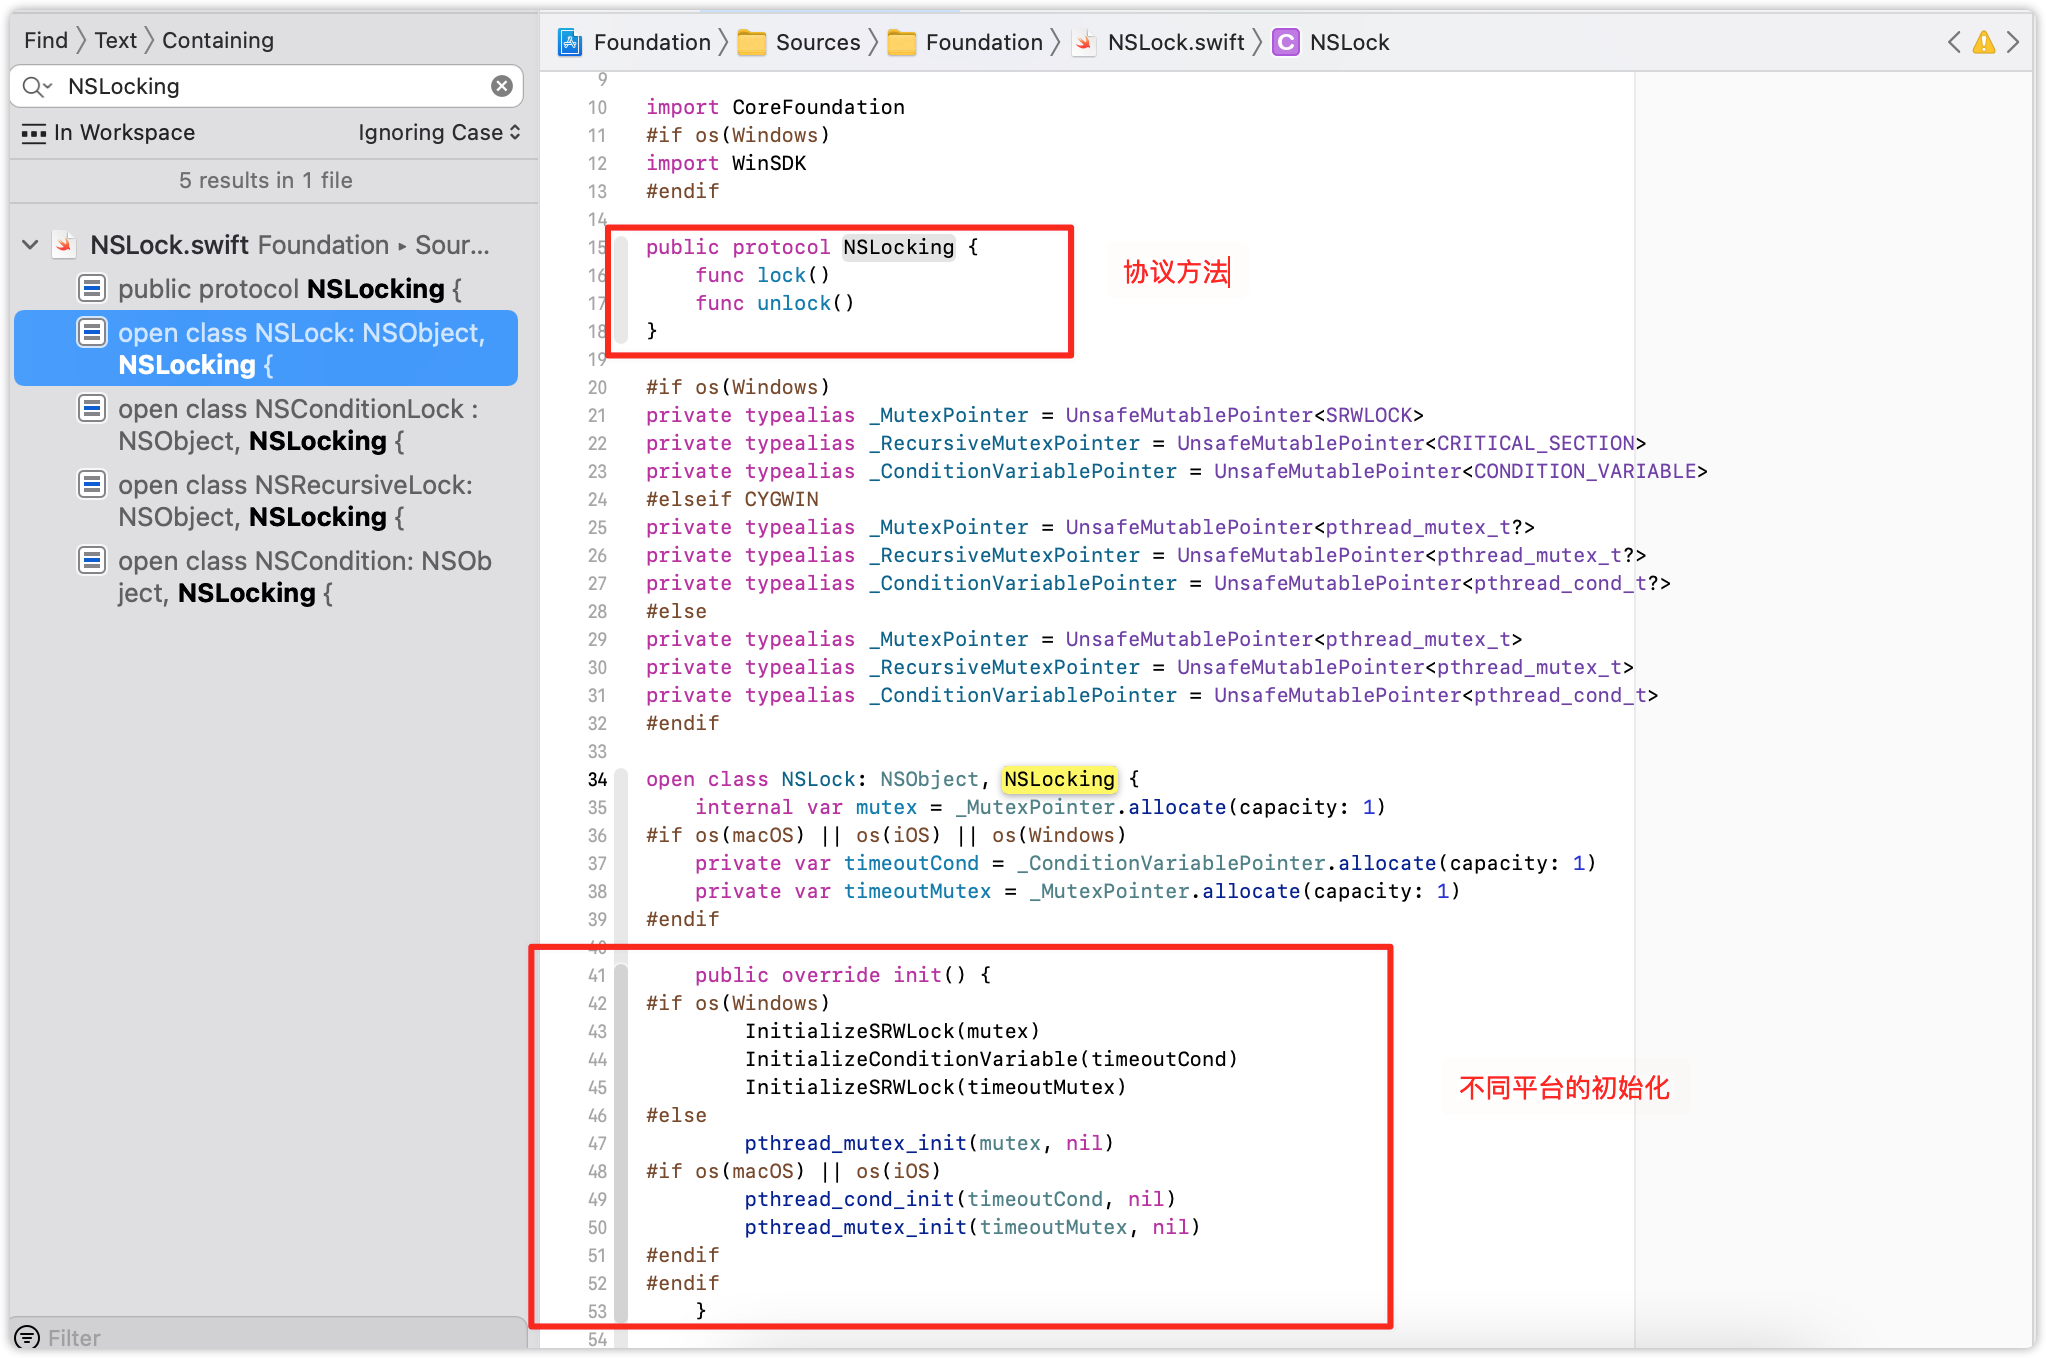Viewport: 2046px width, 1358px height.
Task: Select Text option in search path
Action: coord(115,40)
